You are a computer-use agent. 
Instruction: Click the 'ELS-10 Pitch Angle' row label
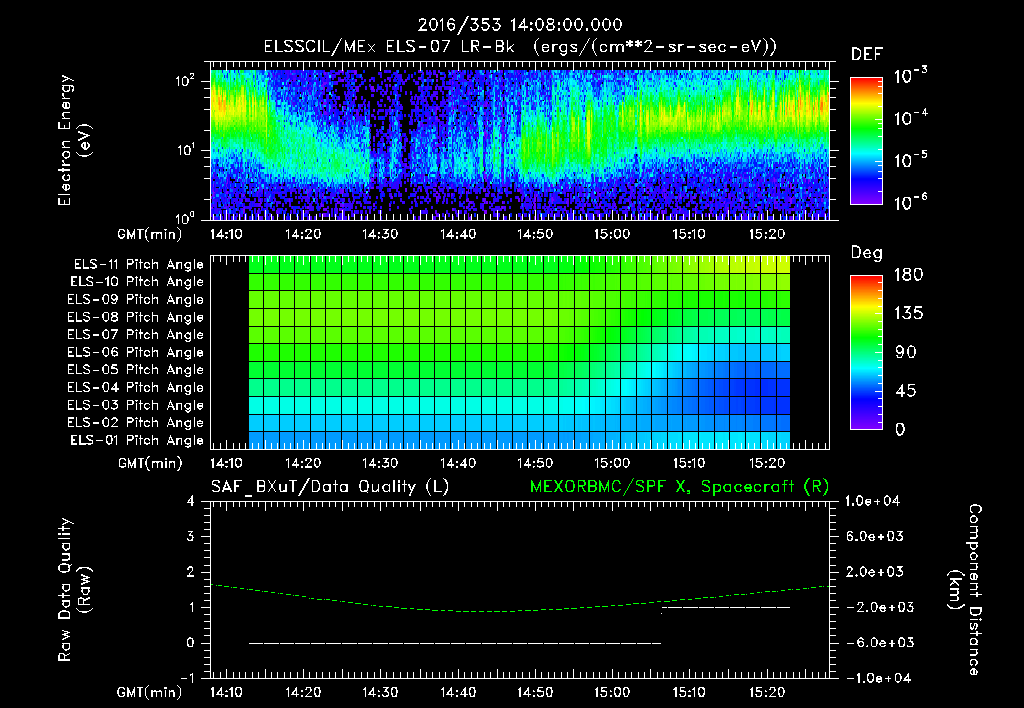137,282
